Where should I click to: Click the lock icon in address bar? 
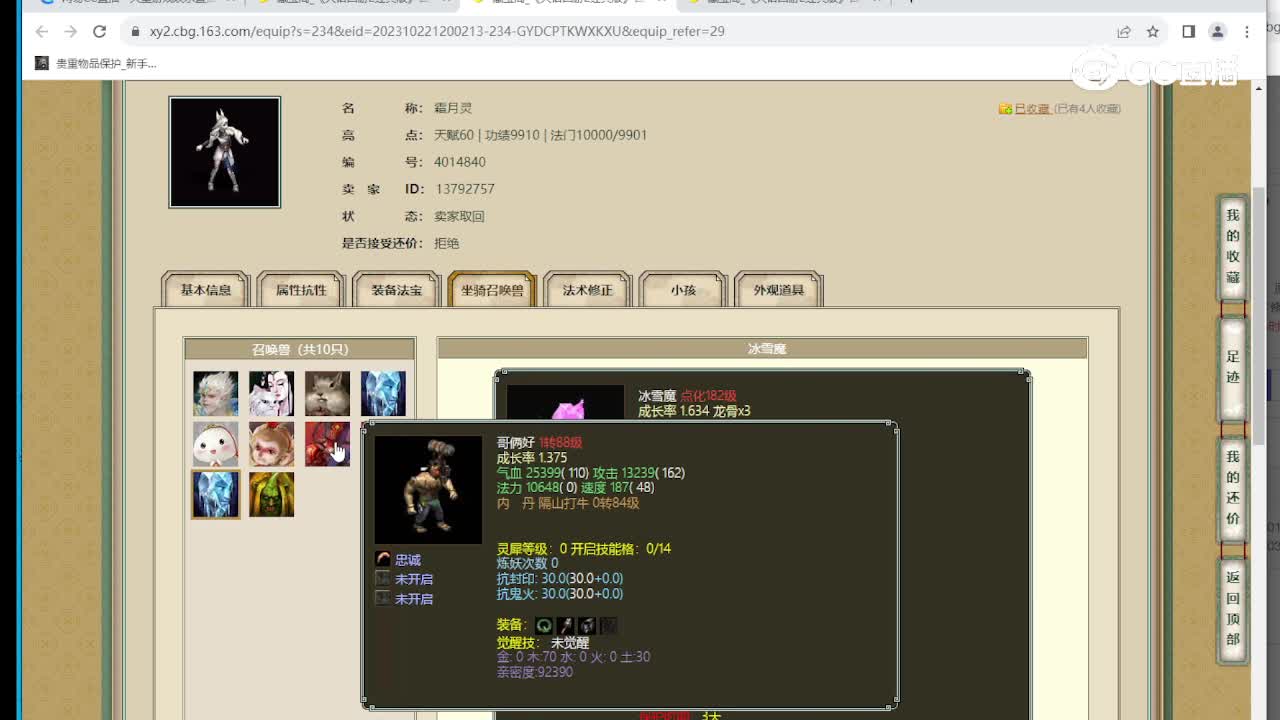(135, 32)
